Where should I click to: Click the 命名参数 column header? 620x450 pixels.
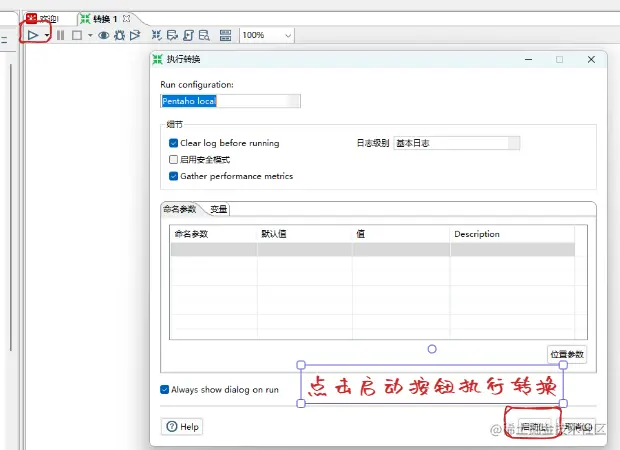tap(214, 234)
